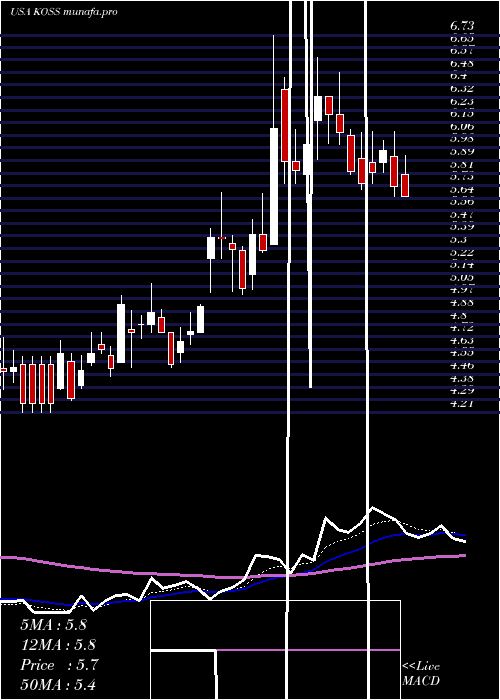This screenshot has width=500, height=700.
Task: Click the 4.46 price axis label
Action: pos(462,366)
